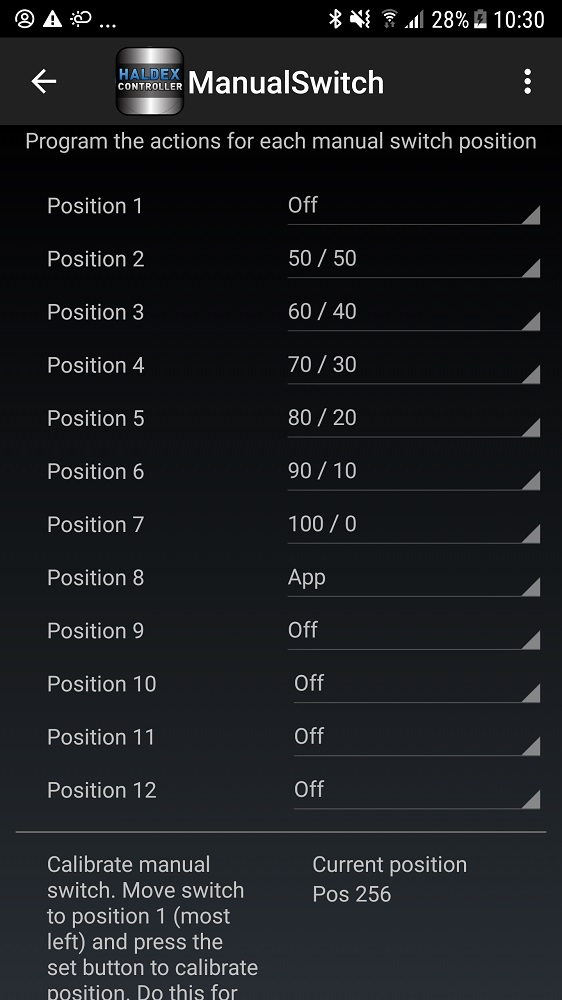
Task: Tap the Bluetooth status bar icon
Action: coord(335,19)
